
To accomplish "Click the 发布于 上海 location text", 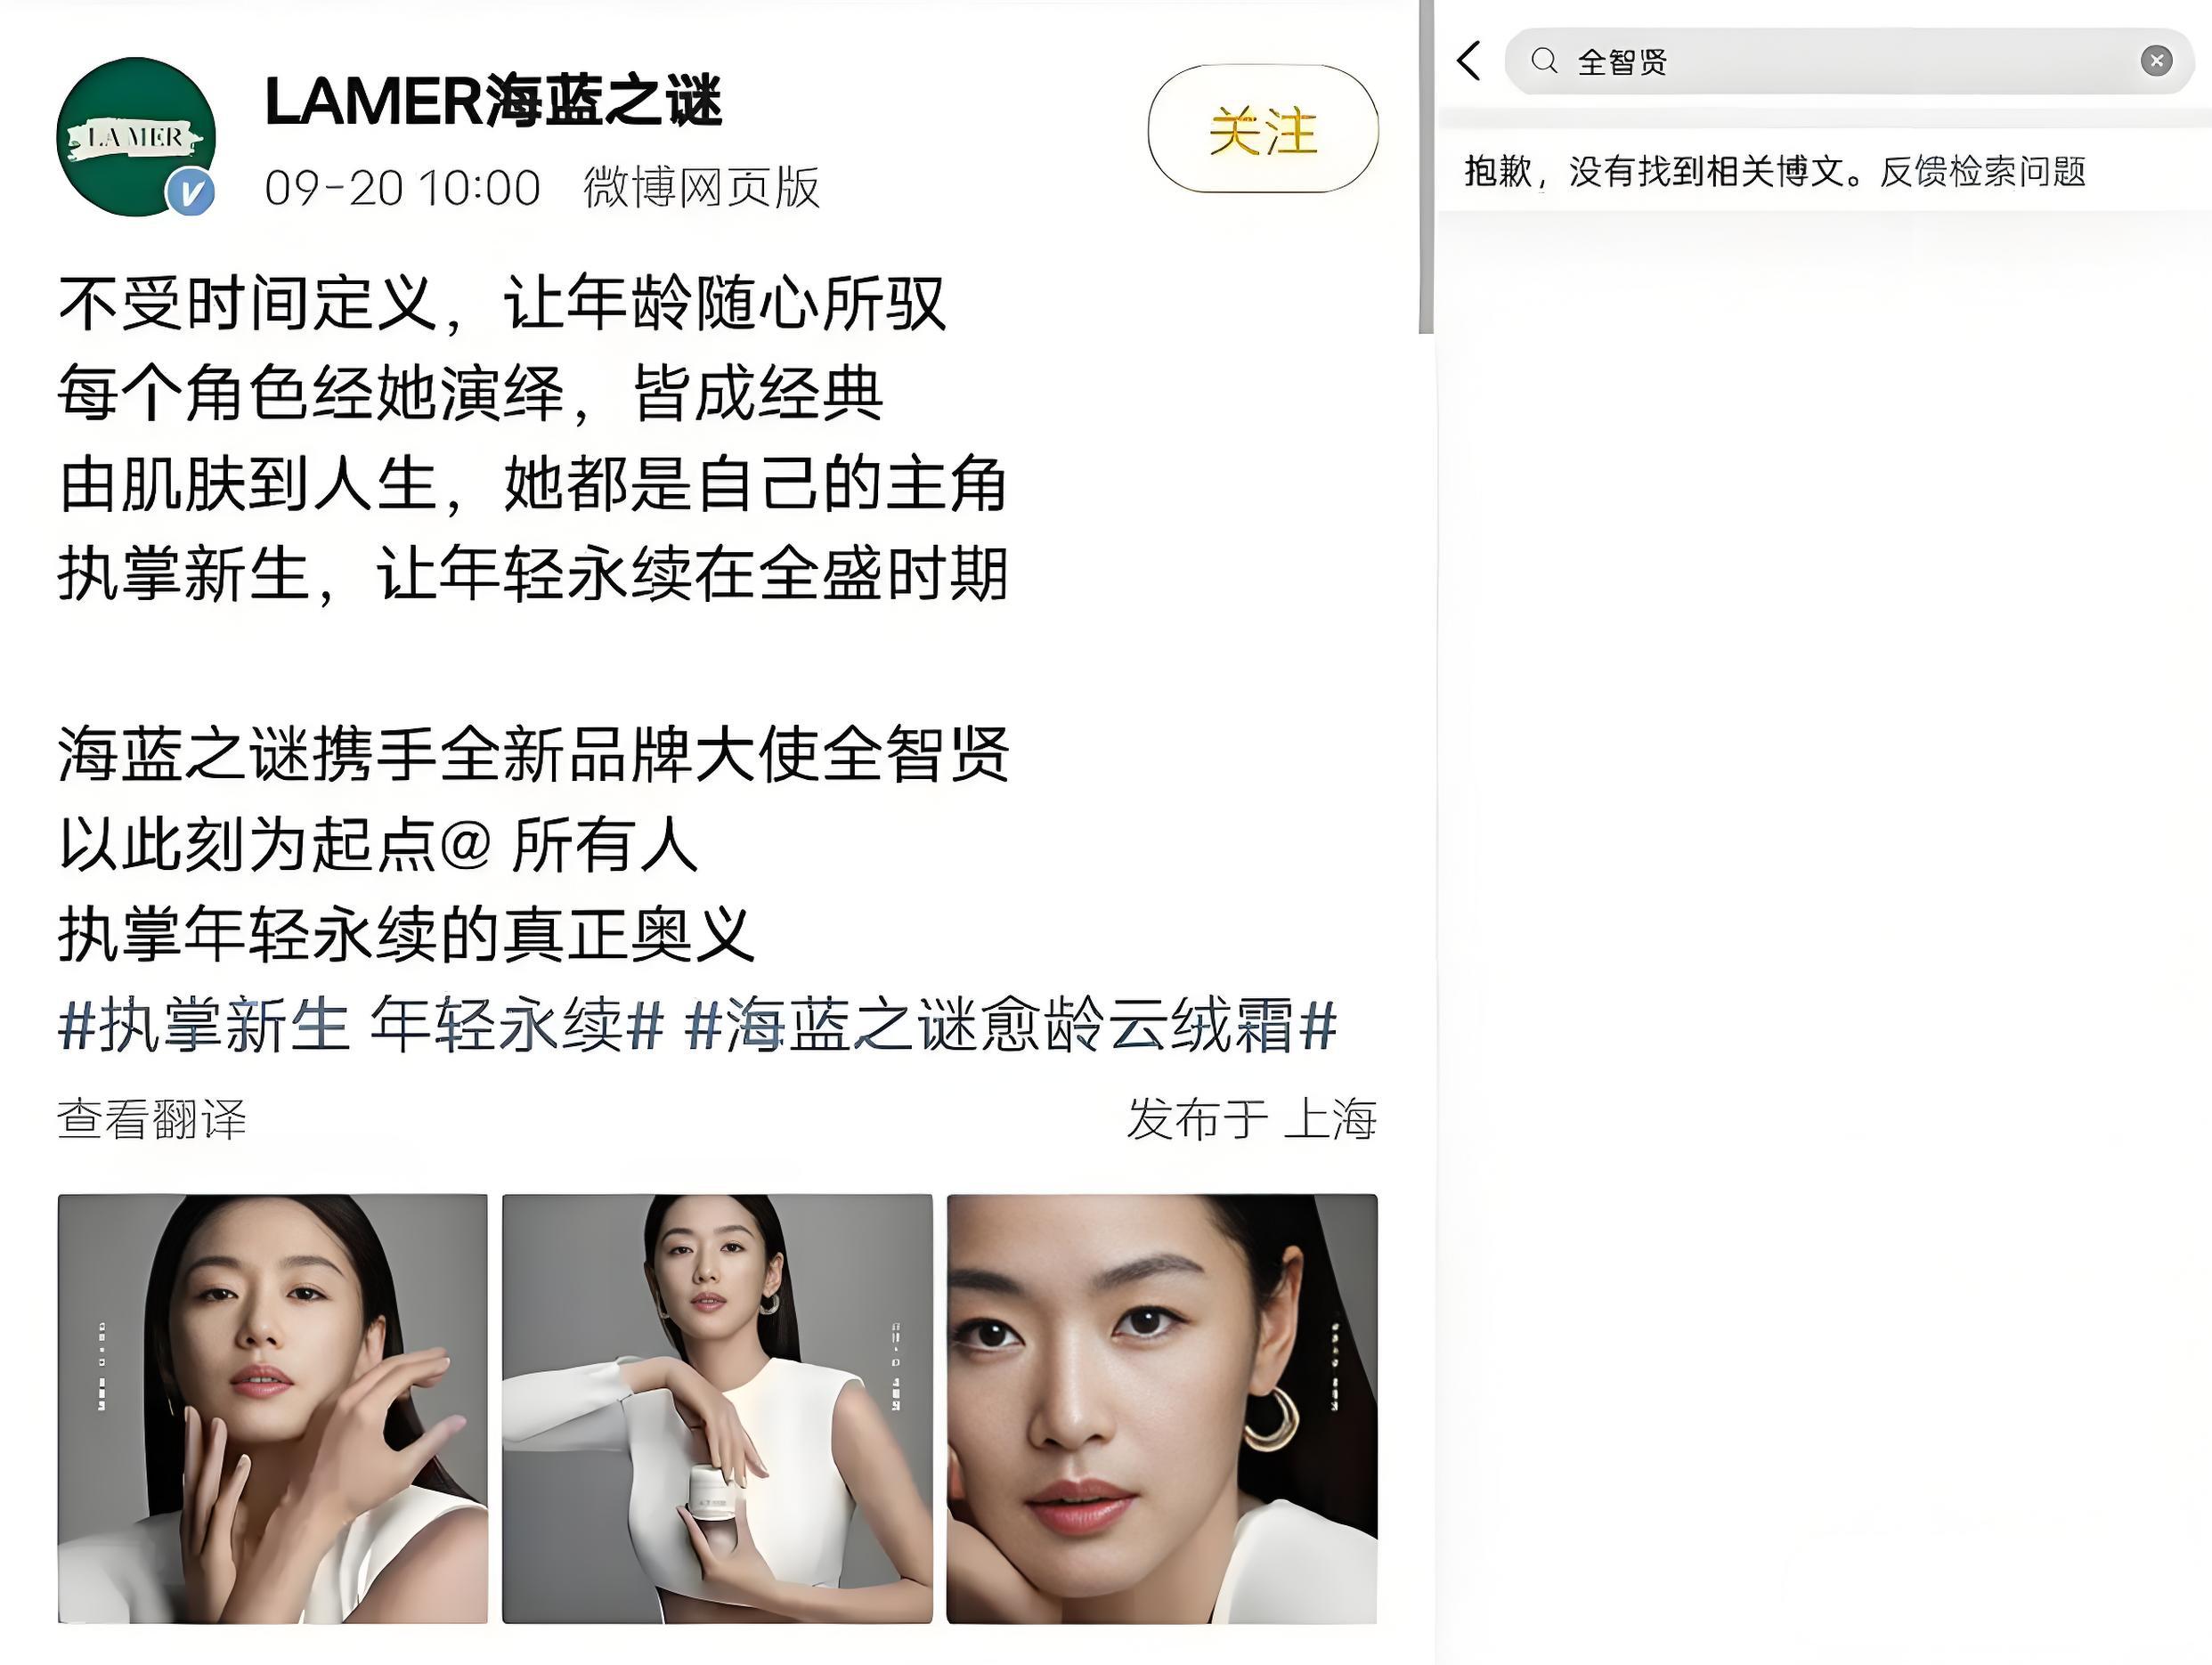I will (1252, 1119).
